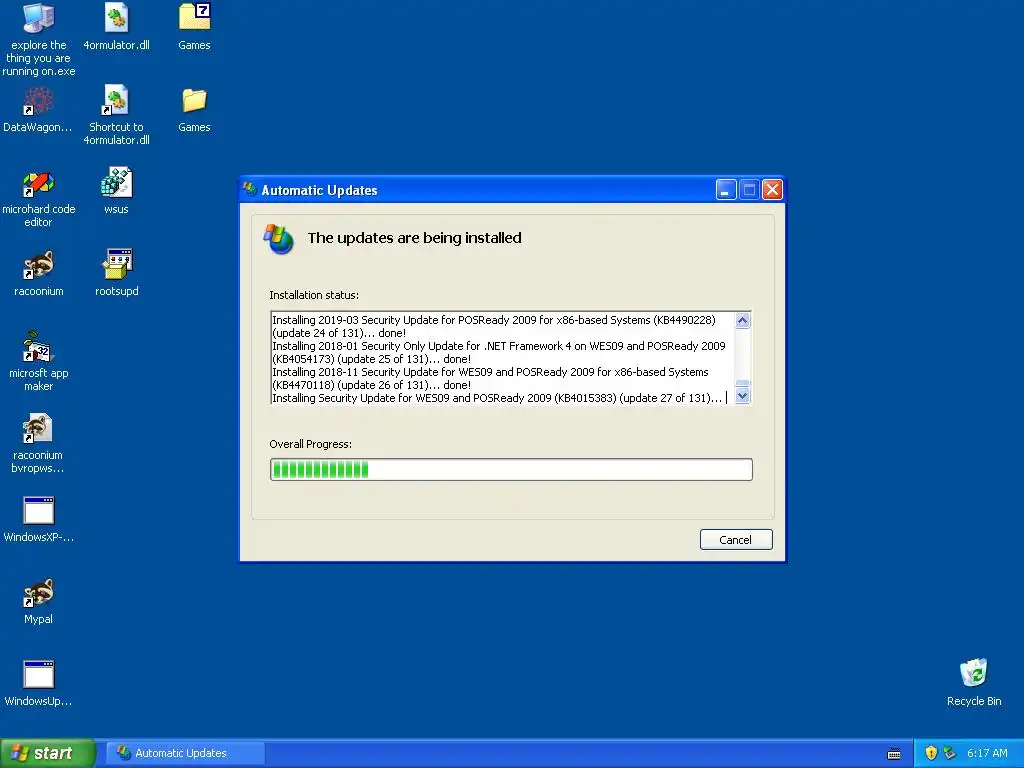This screenshot has width=1024, height=768.
Task: Click the yellow security shield tray icon
Action: point(931,753)
